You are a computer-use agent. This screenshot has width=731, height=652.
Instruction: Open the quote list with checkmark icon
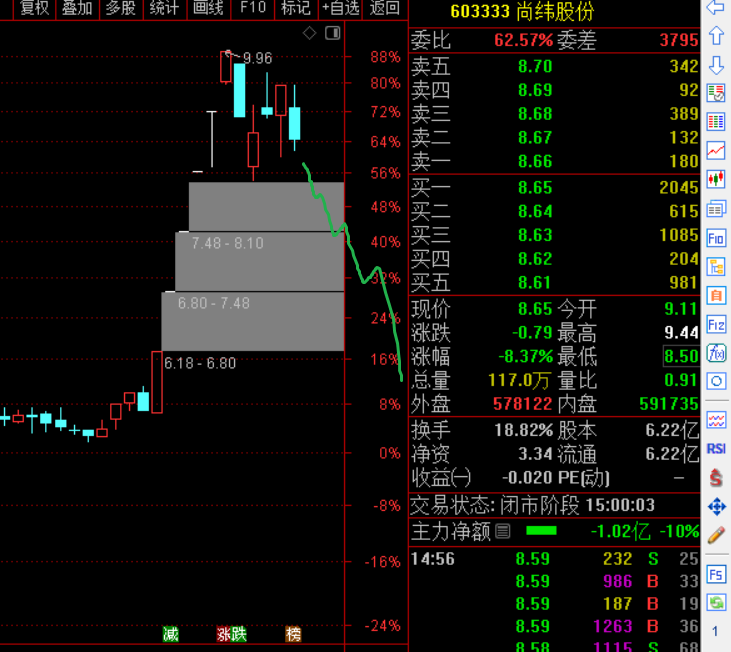point(716,93)
